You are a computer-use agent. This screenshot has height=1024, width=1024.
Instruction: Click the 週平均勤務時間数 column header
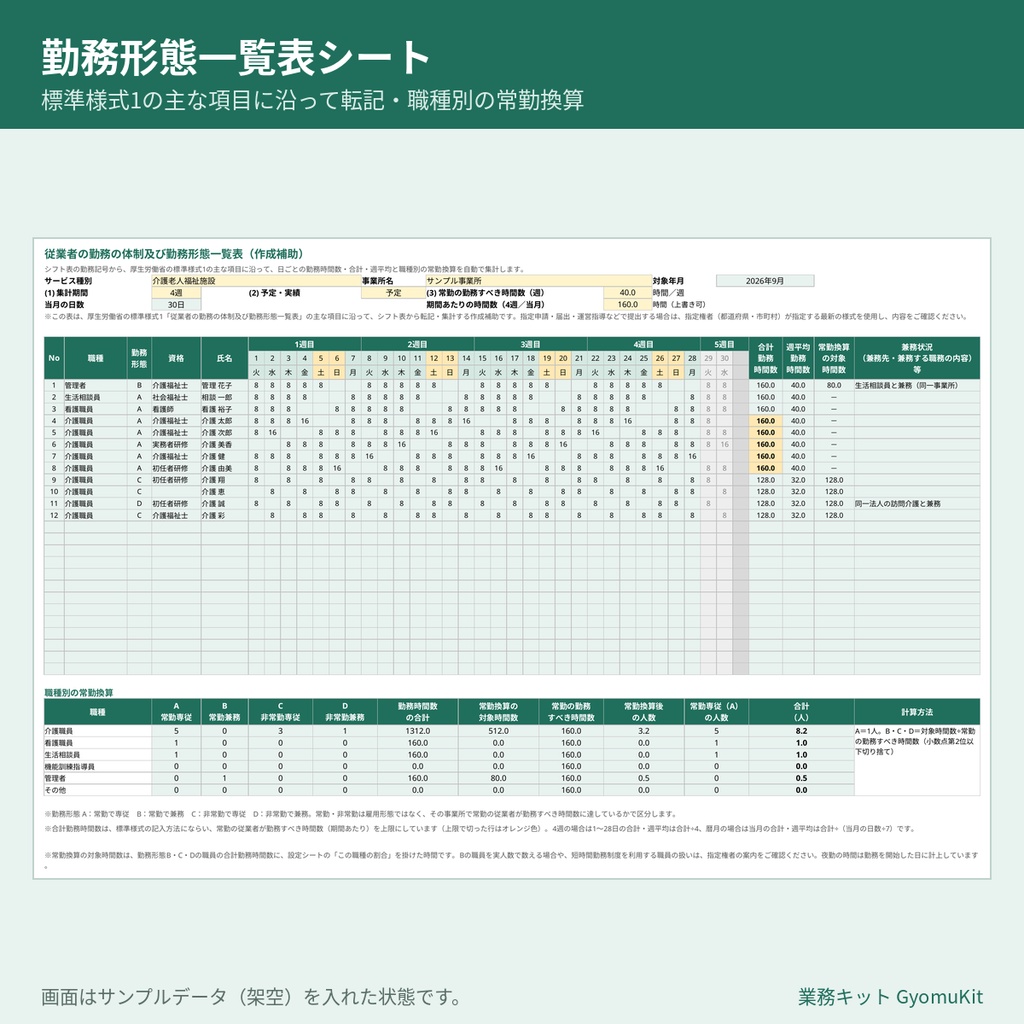[x=798, y=358]
